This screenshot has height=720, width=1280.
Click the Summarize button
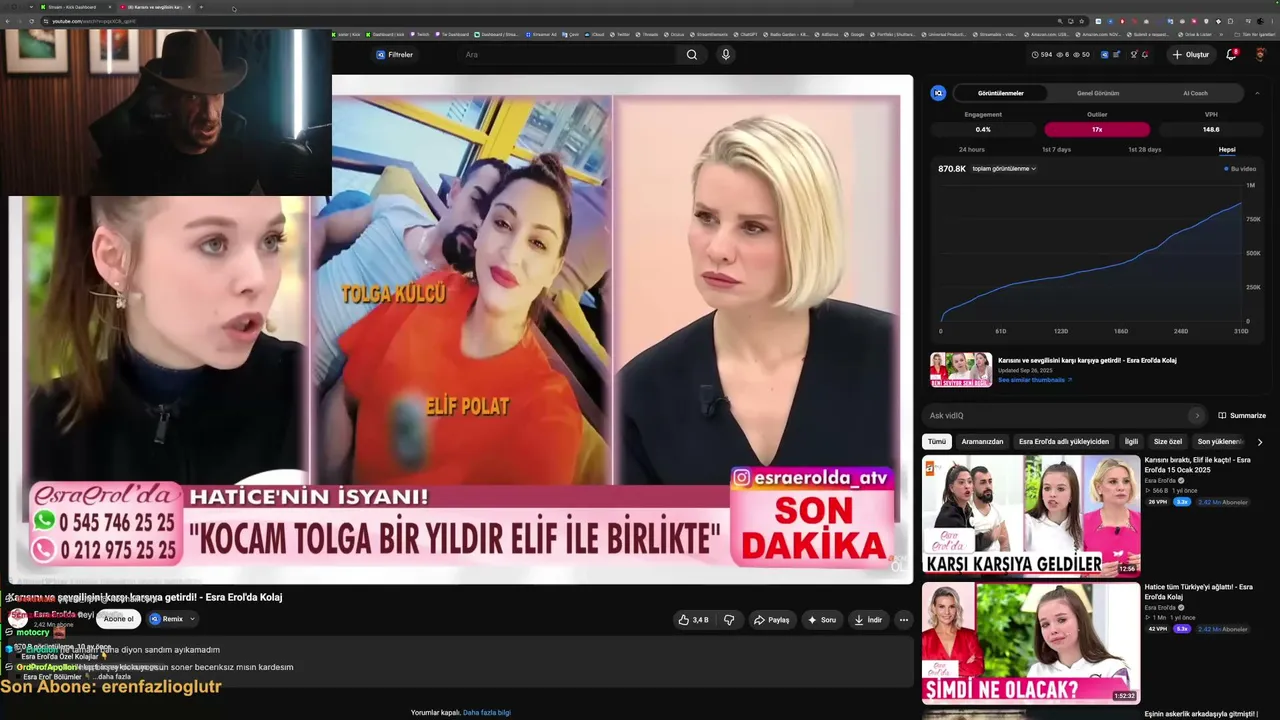click(1242, 415)
